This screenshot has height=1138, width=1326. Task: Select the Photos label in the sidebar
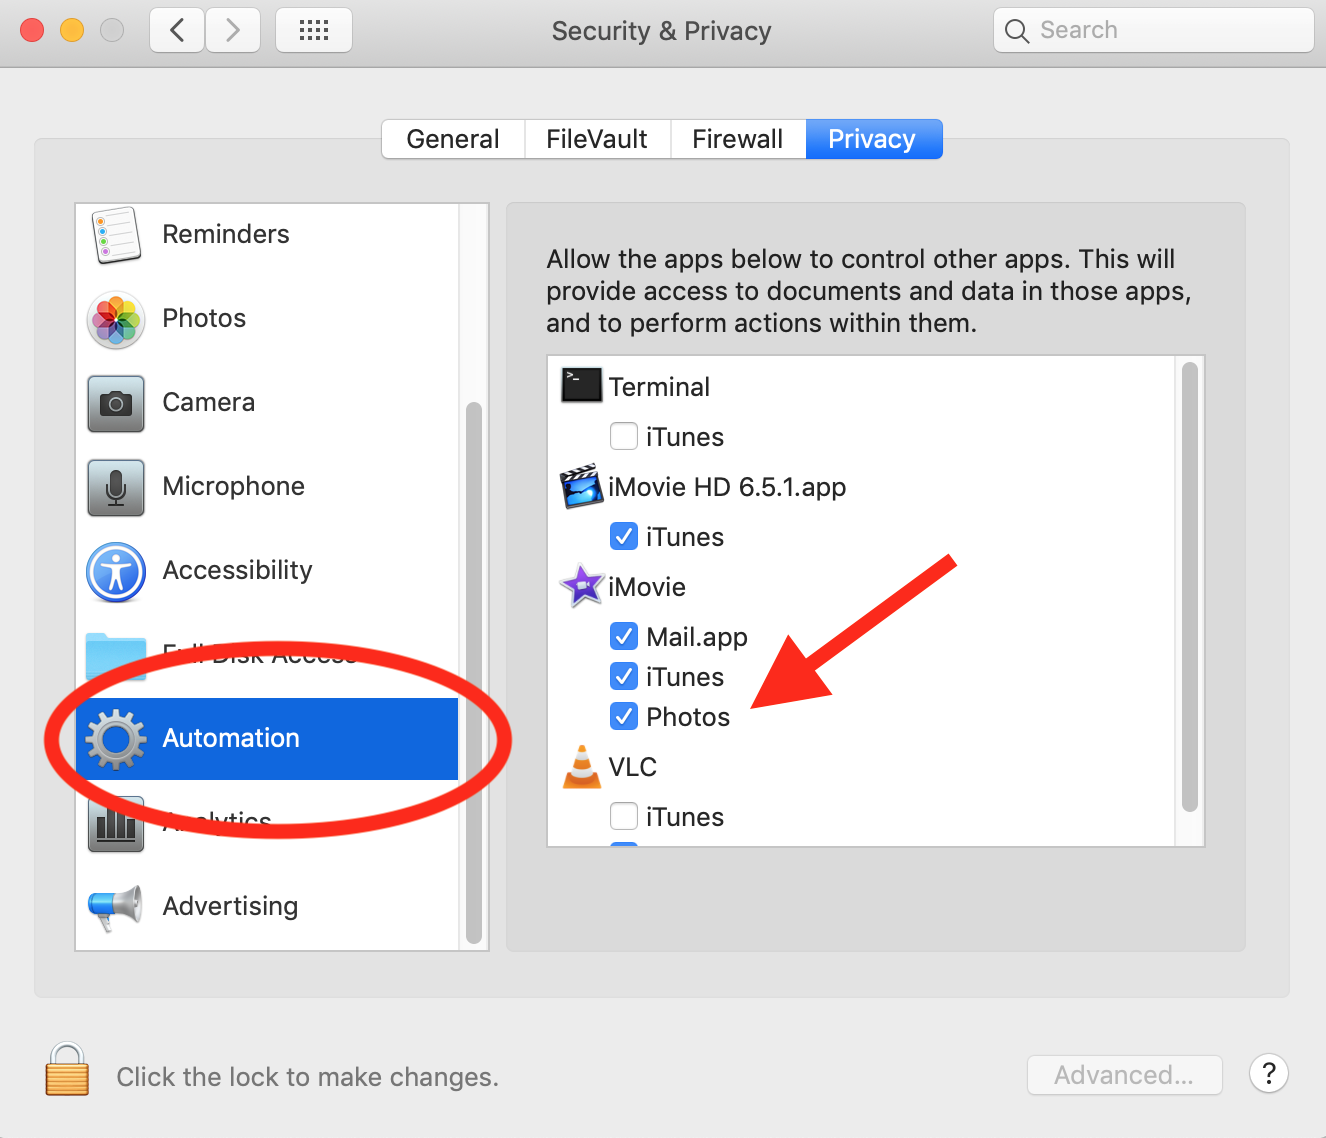tap(204, 318)
